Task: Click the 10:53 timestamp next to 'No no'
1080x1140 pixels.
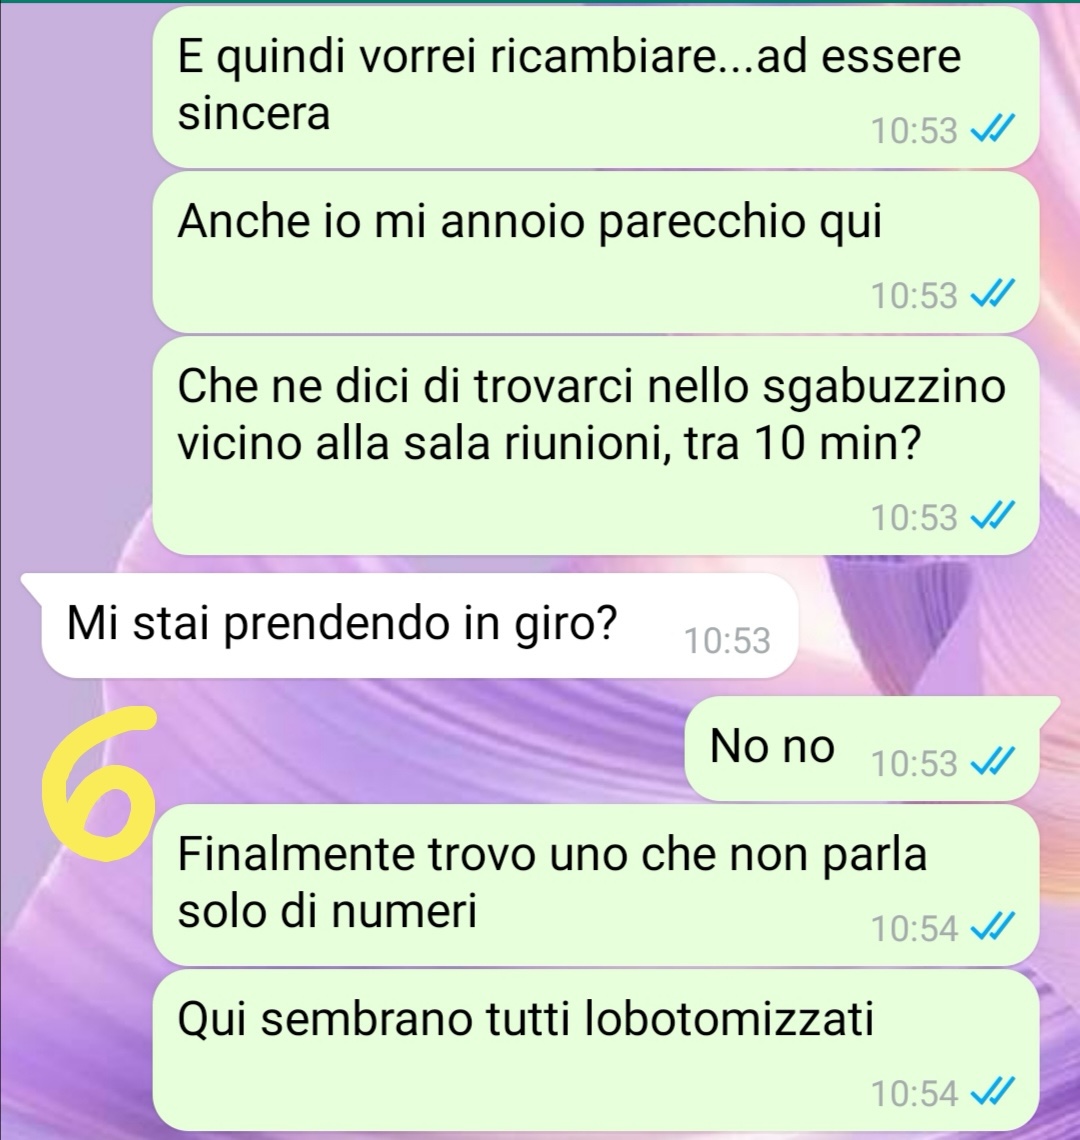Action: point(914,764)
